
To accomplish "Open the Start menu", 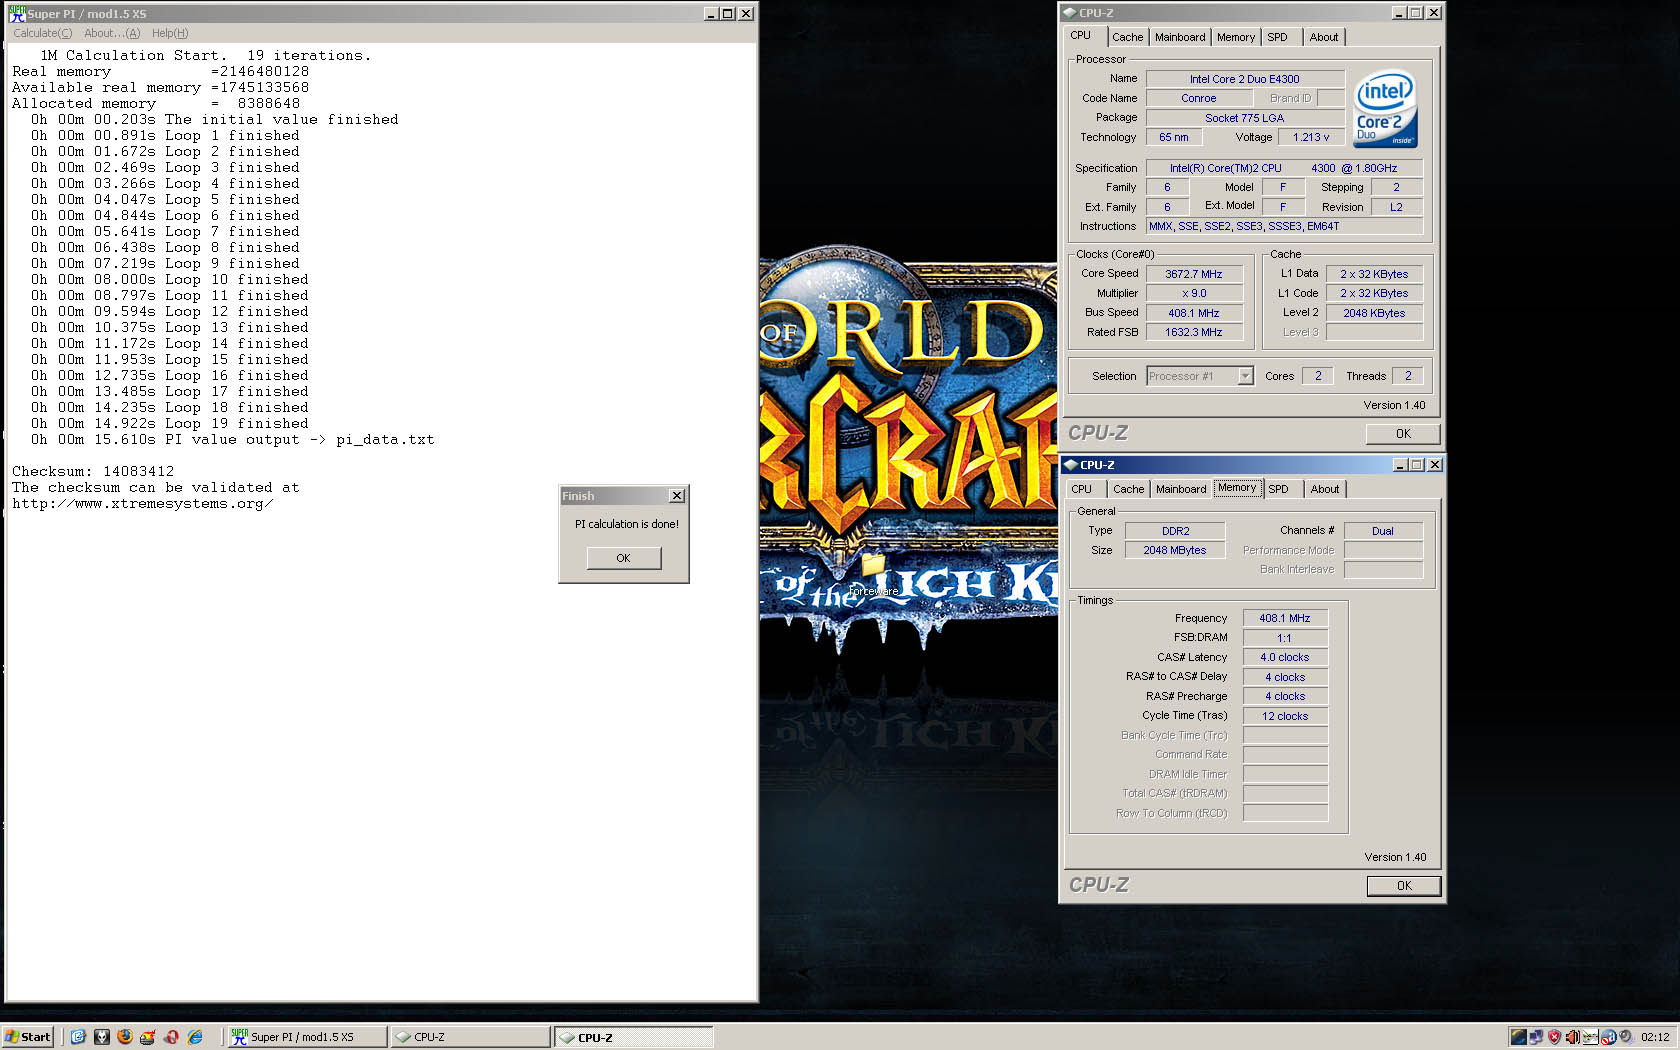I will coord(27,1037).
